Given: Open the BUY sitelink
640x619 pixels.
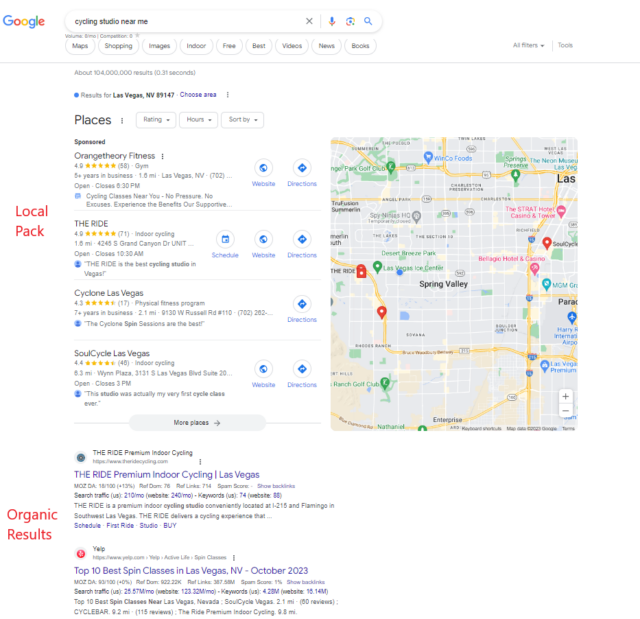Looking at the screenshot, I should coord(170,526).
